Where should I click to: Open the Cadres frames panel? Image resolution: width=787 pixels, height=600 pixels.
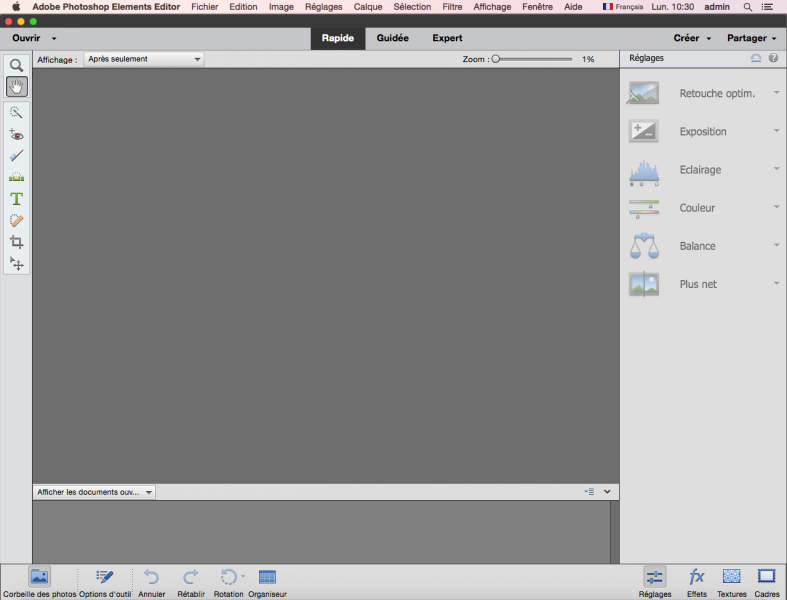point(766,582)
